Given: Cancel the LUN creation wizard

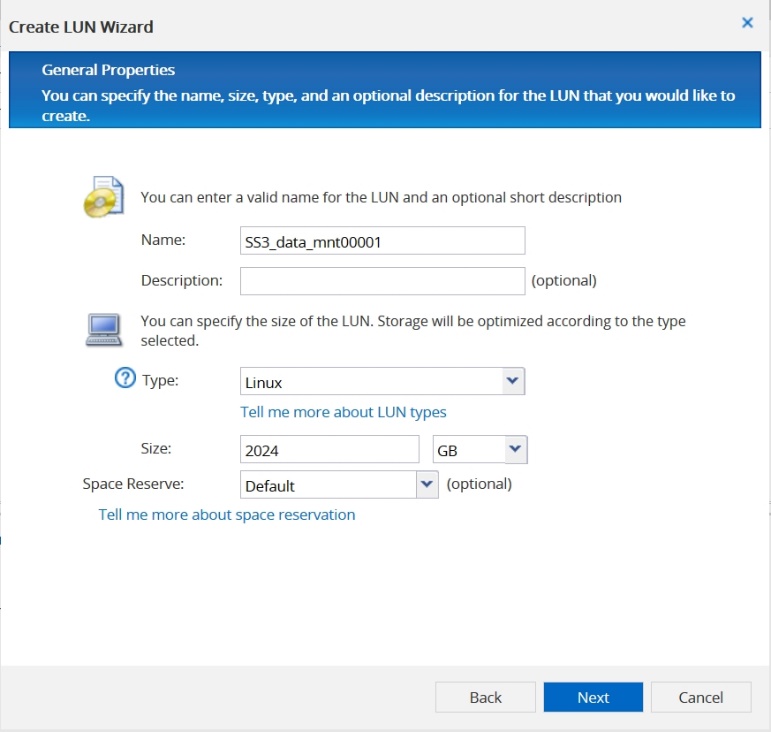Looking at the screenshot, I should tap(700, 697).
